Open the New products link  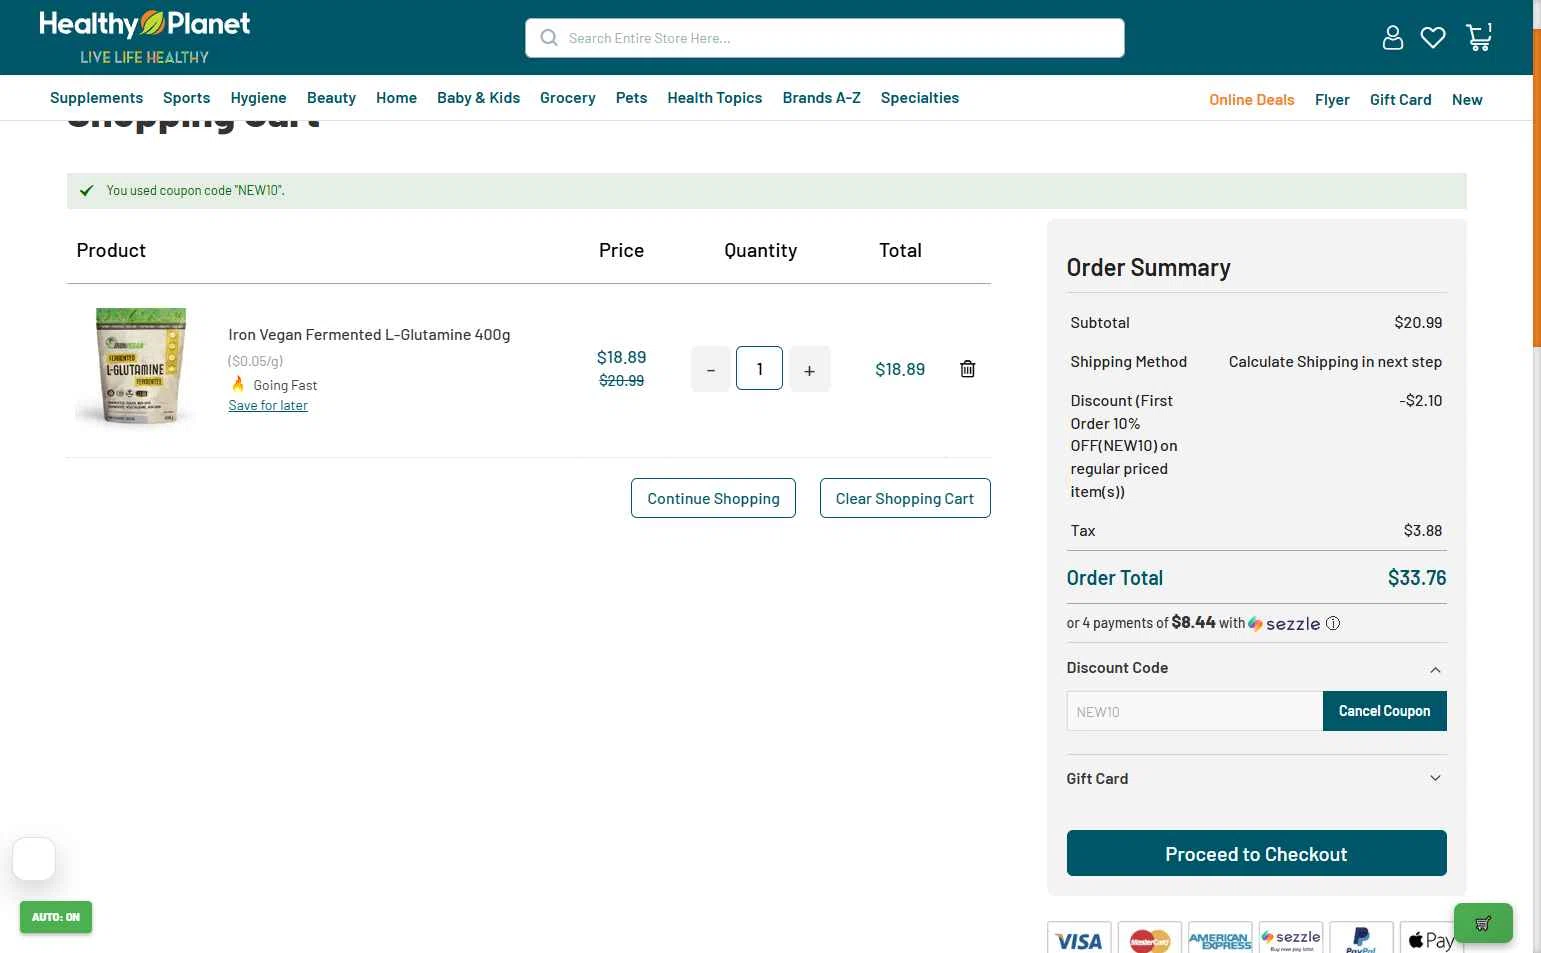tap(1467, 100)
